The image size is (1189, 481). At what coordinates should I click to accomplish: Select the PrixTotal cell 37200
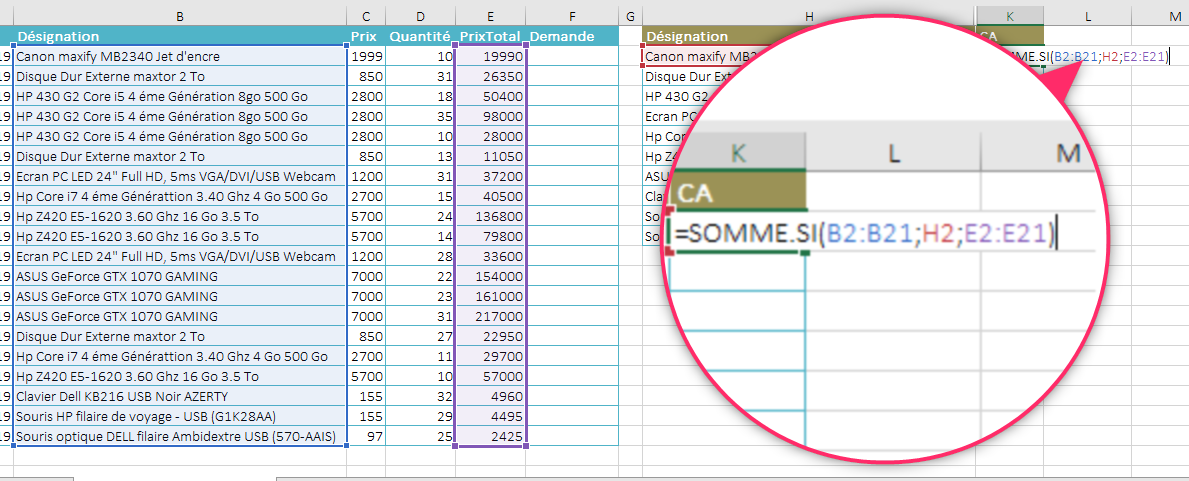pyautogui.click(x=491, y=176)
